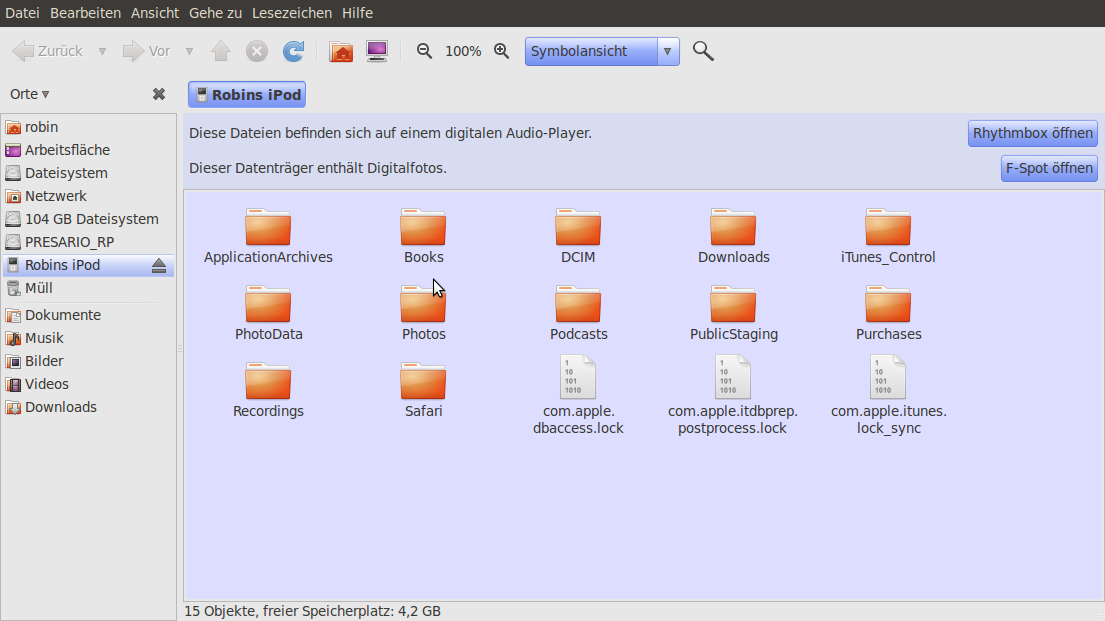Click the Computer monitor toolbar icon
This screenshot has width=1105, height=621.
(377, 51)
